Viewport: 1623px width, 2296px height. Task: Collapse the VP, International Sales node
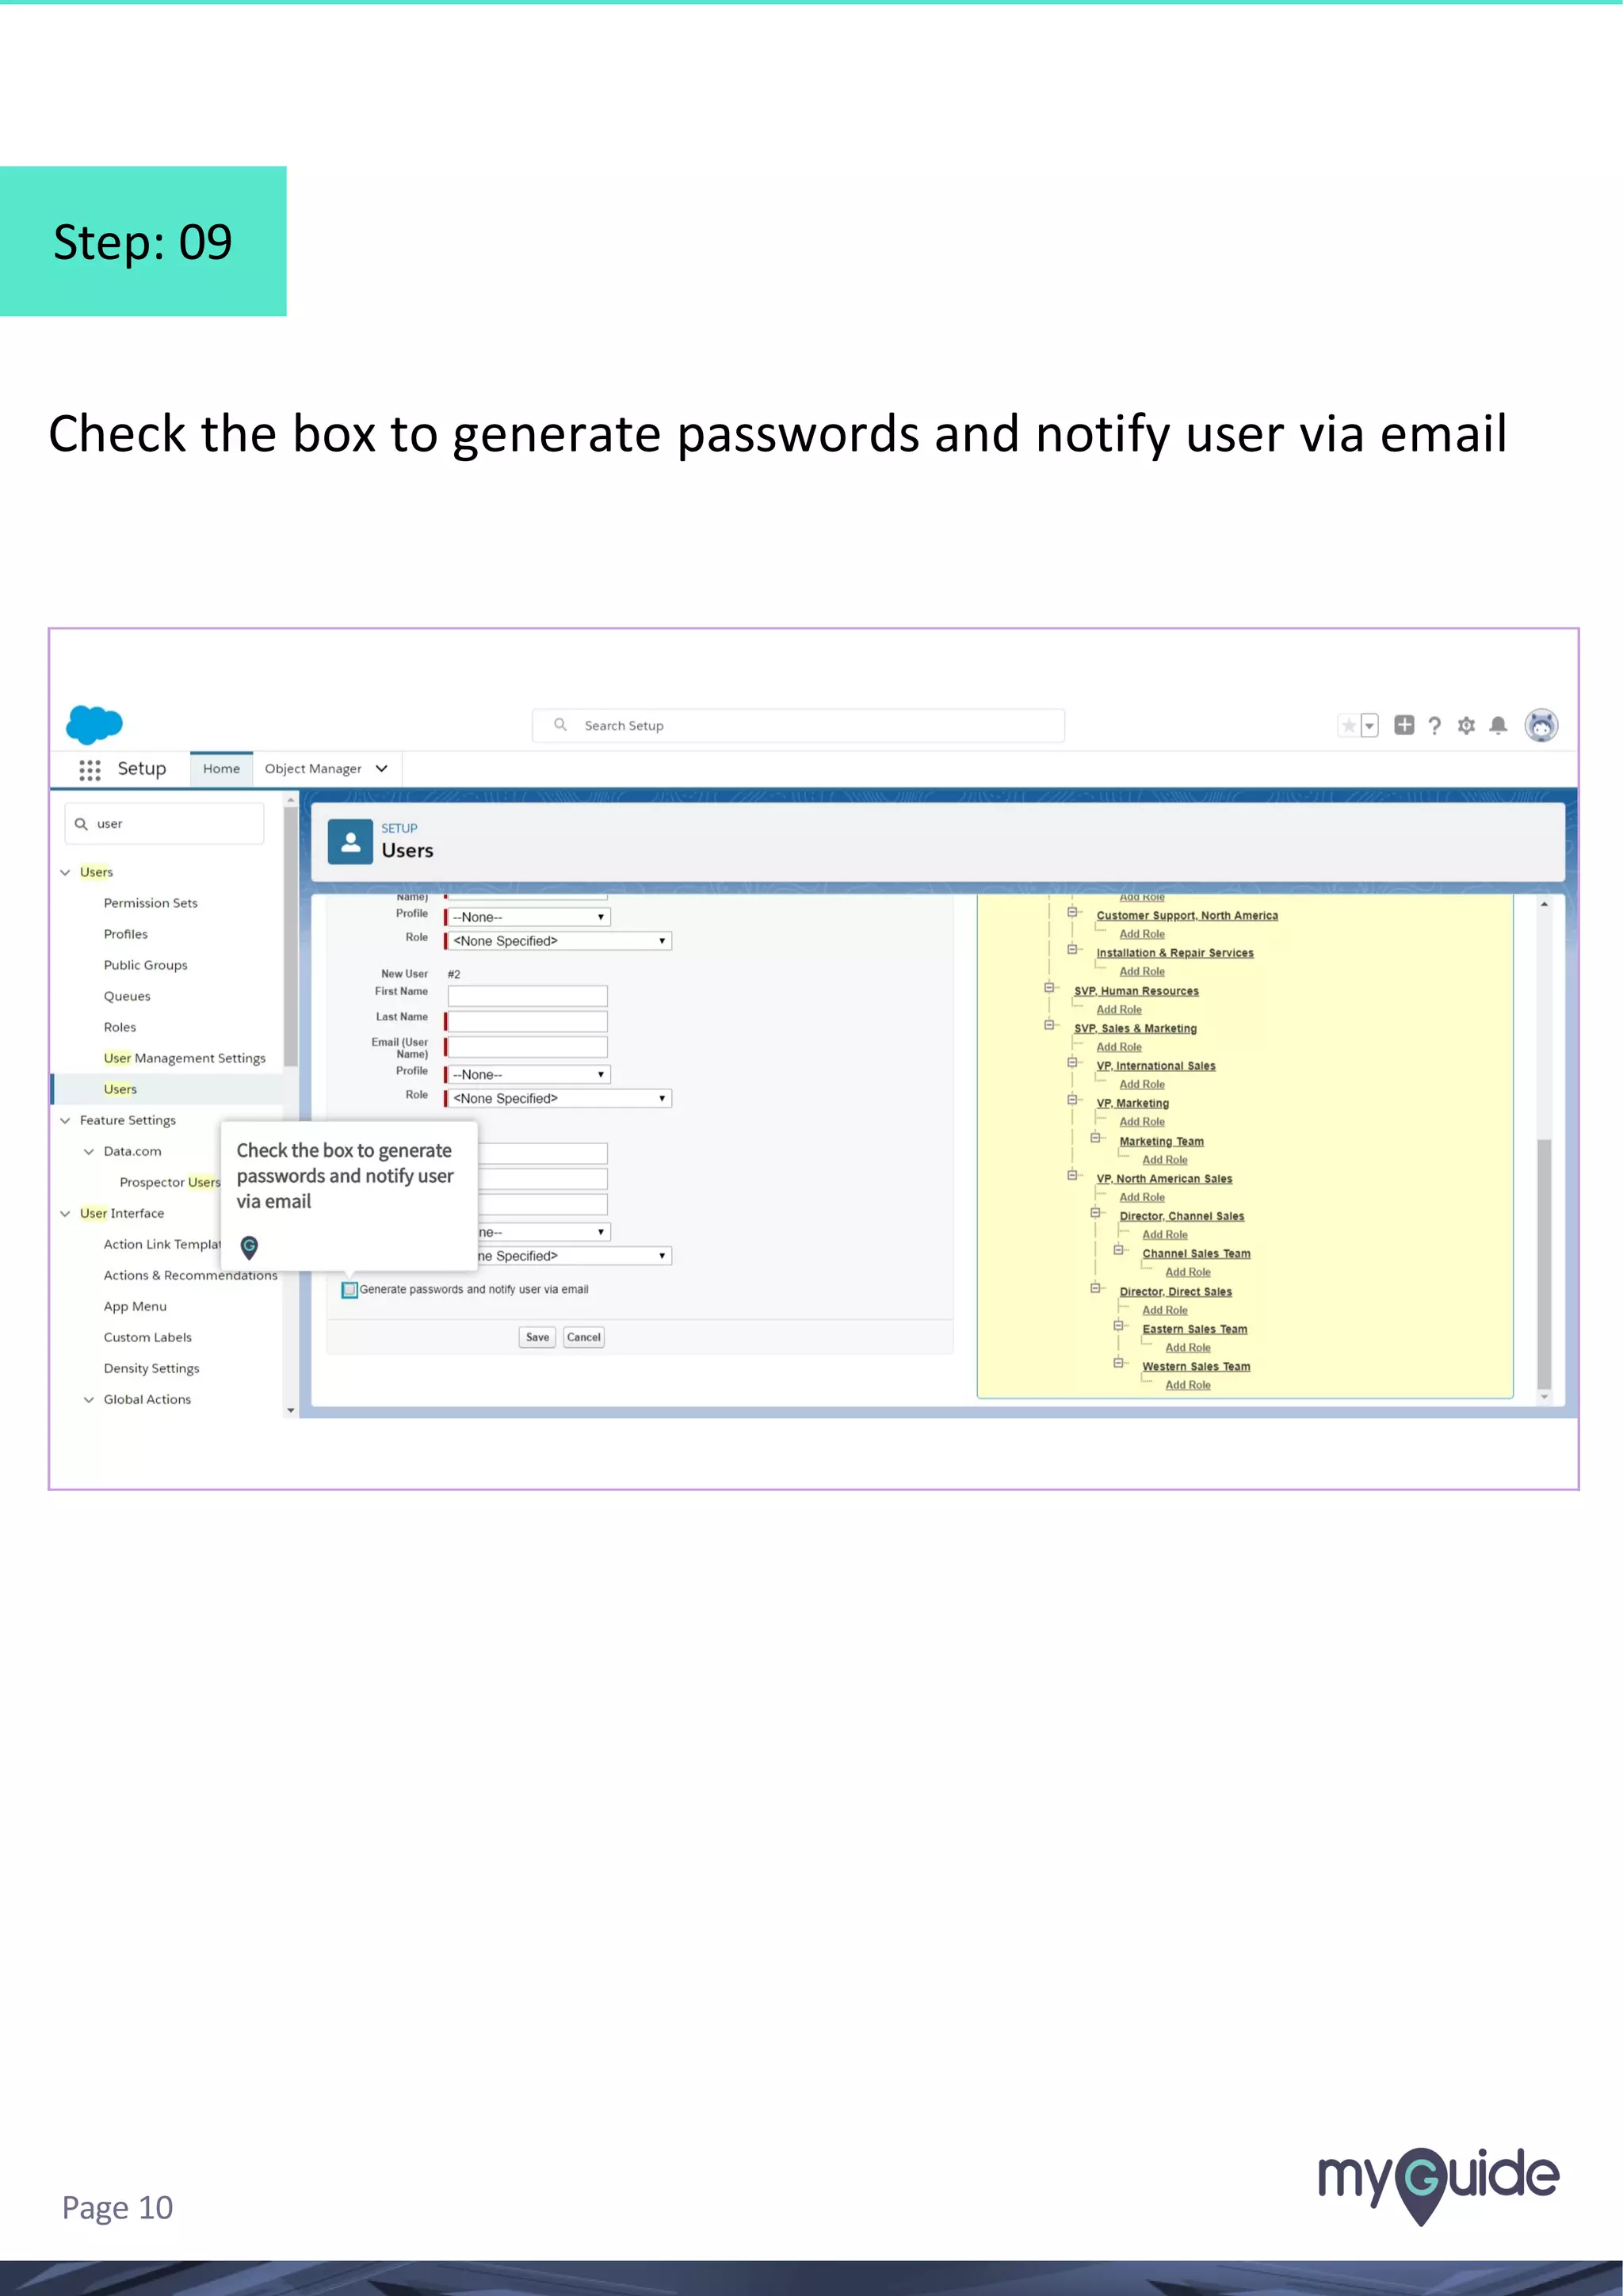pos(1073,1062)
